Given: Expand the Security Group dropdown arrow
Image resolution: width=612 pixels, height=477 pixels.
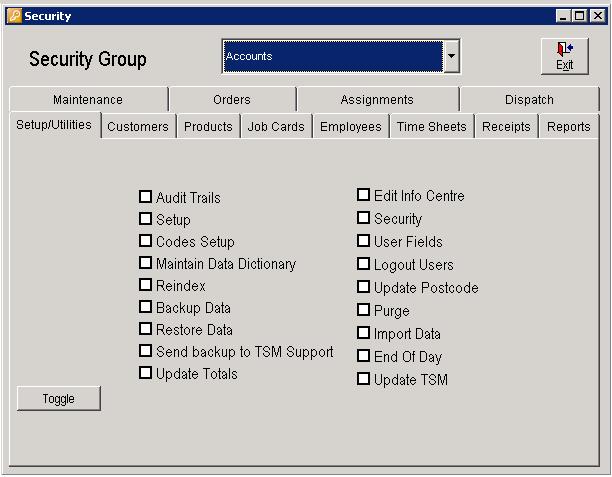Looking at the screenshot, I should [452, 57].
